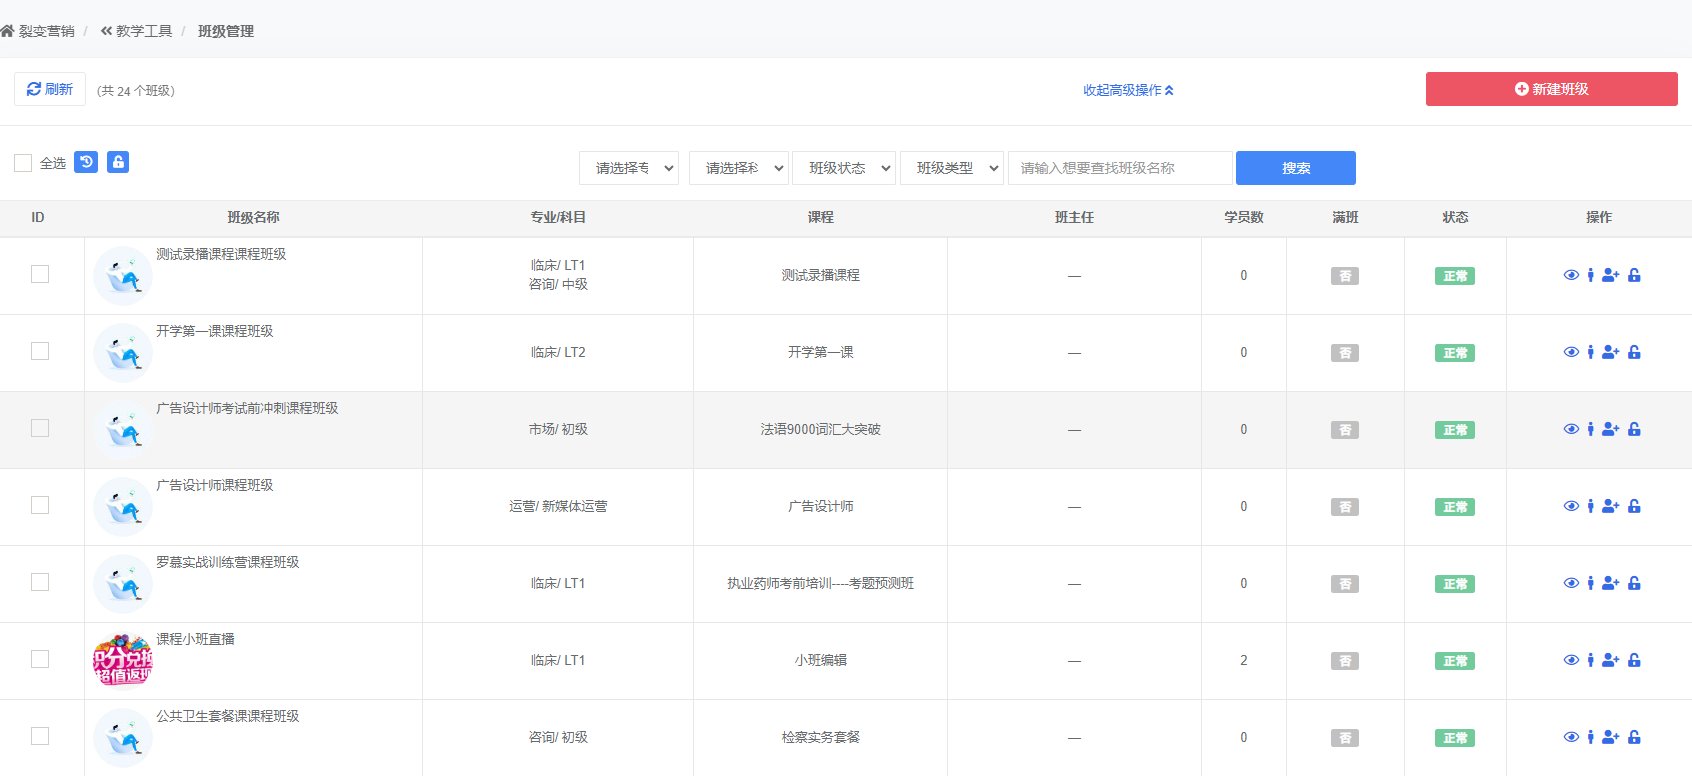Viewport: 1692px width, 776px height.
Task: Check the box for 公共卫生套餐课课程班级
Action: pyautogui.click(x=40, y=736)
